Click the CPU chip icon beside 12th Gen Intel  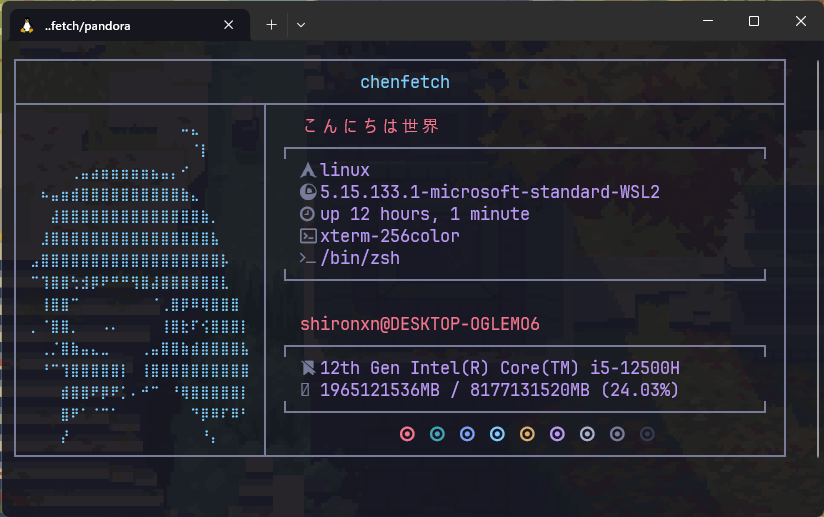coord(308,368)
